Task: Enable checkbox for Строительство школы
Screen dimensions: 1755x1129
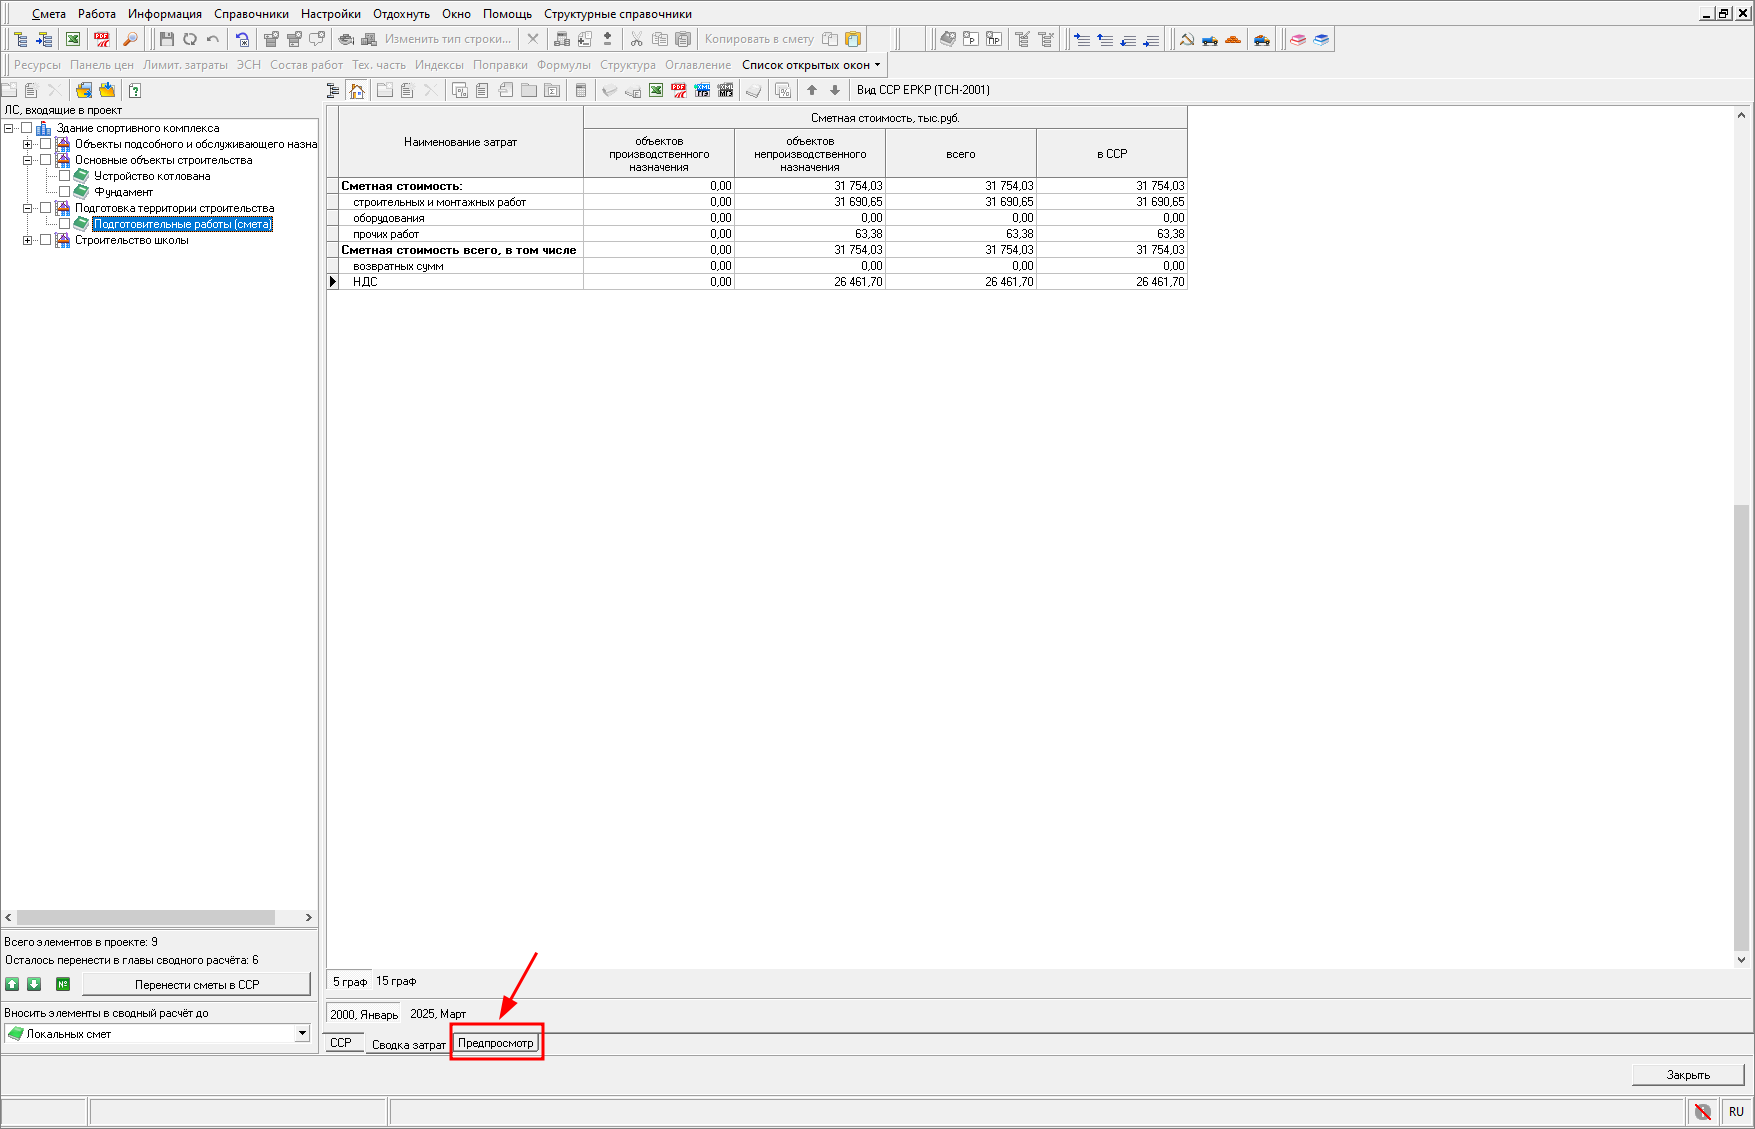Action: point(46,240)
